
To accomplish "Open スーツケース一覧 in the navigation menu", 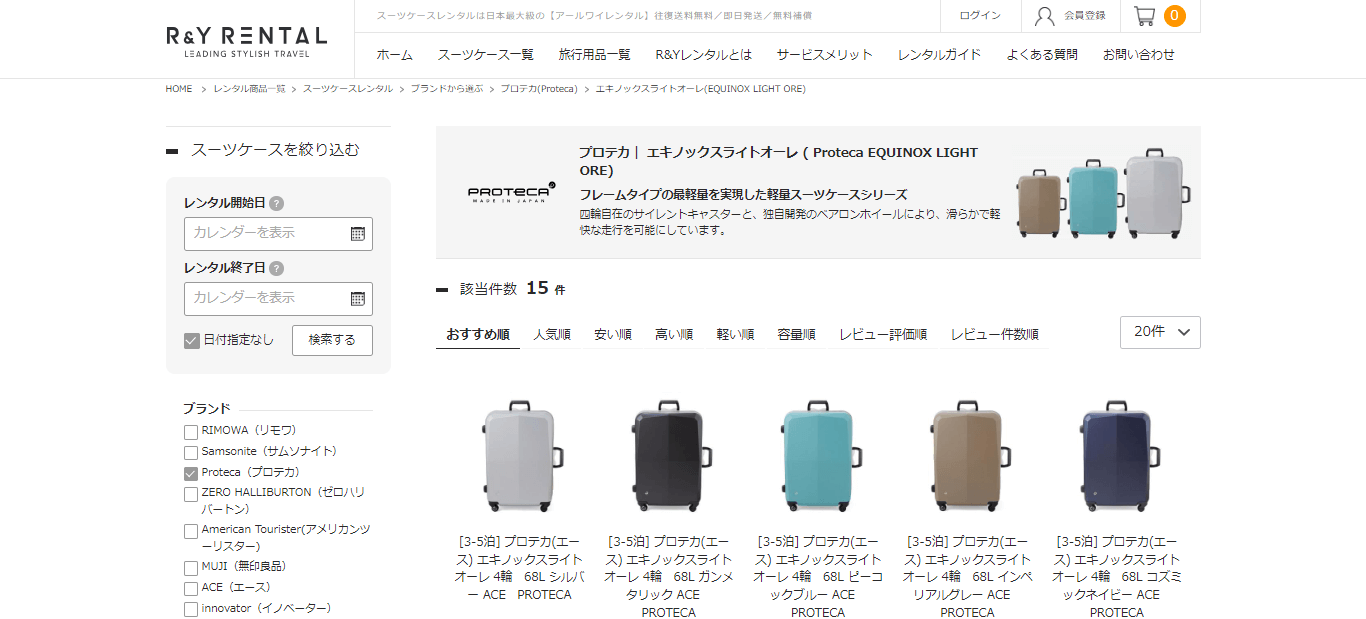I will point(486,55).
